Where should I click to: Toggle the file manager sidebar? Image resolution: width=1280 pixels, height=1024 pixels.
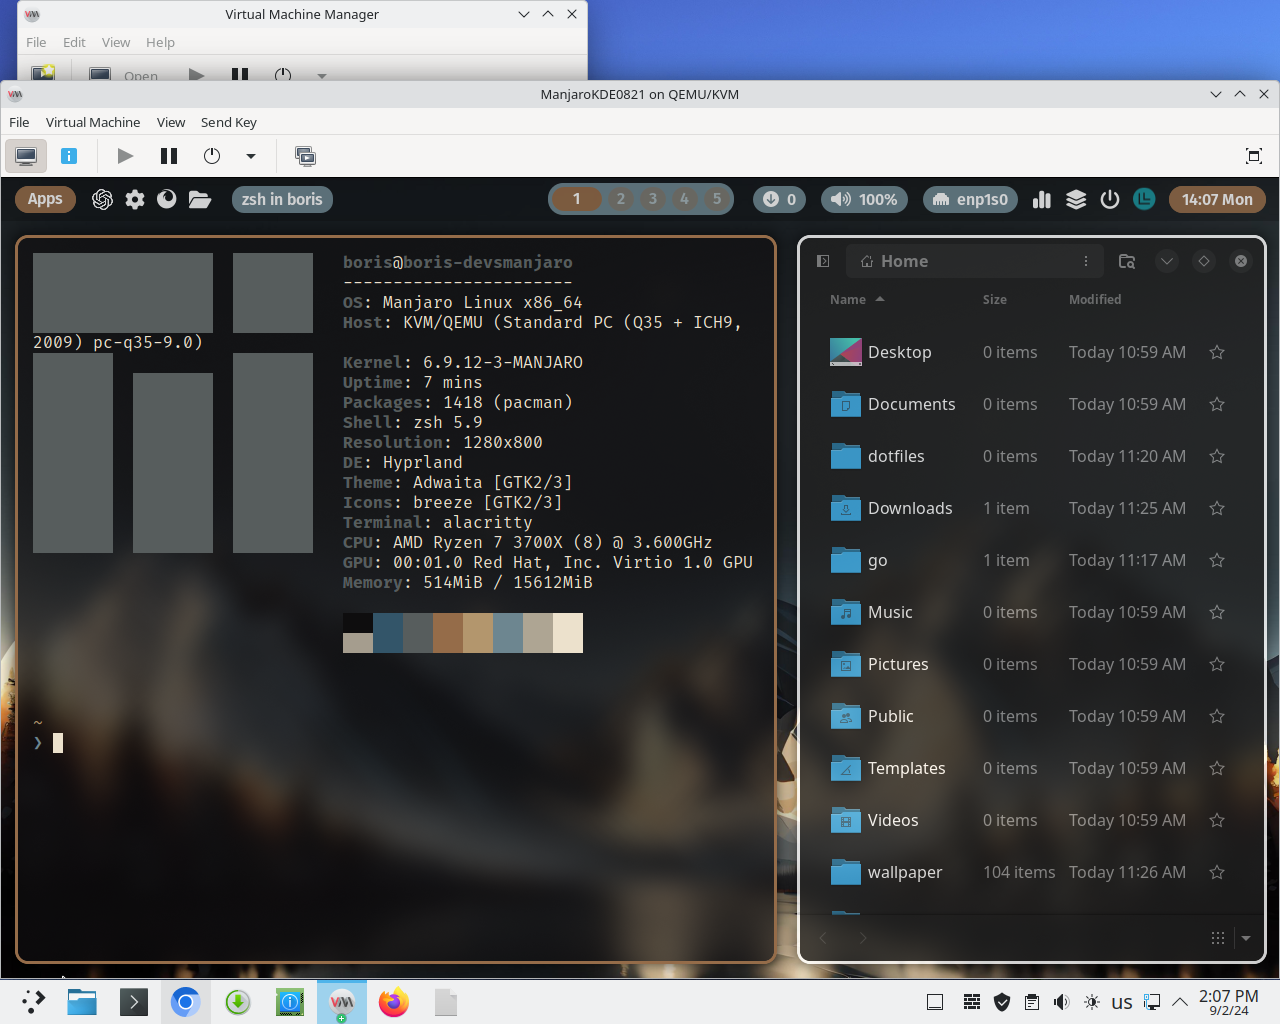tap(823, 261)
